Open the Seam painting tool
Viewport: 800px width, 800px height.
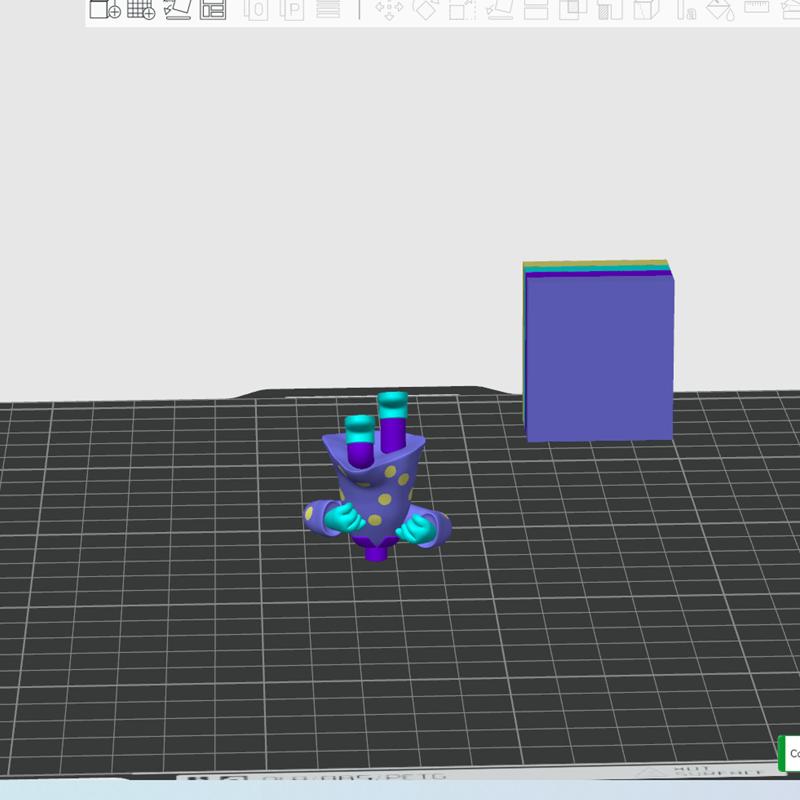pos(646,9)
